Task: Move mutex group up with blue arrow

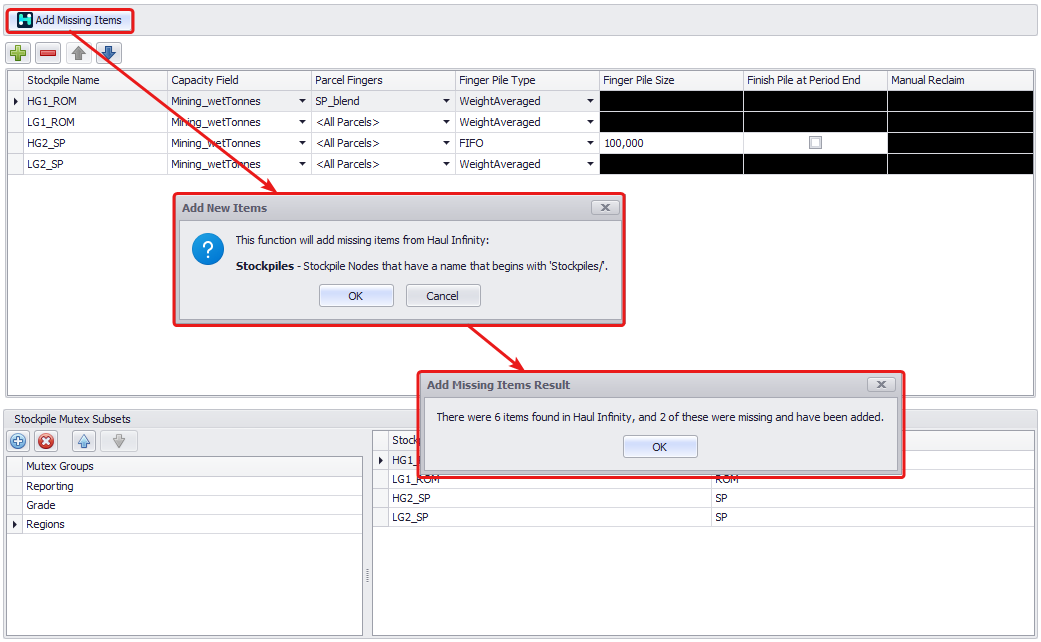Action: [x=85, y=441]
